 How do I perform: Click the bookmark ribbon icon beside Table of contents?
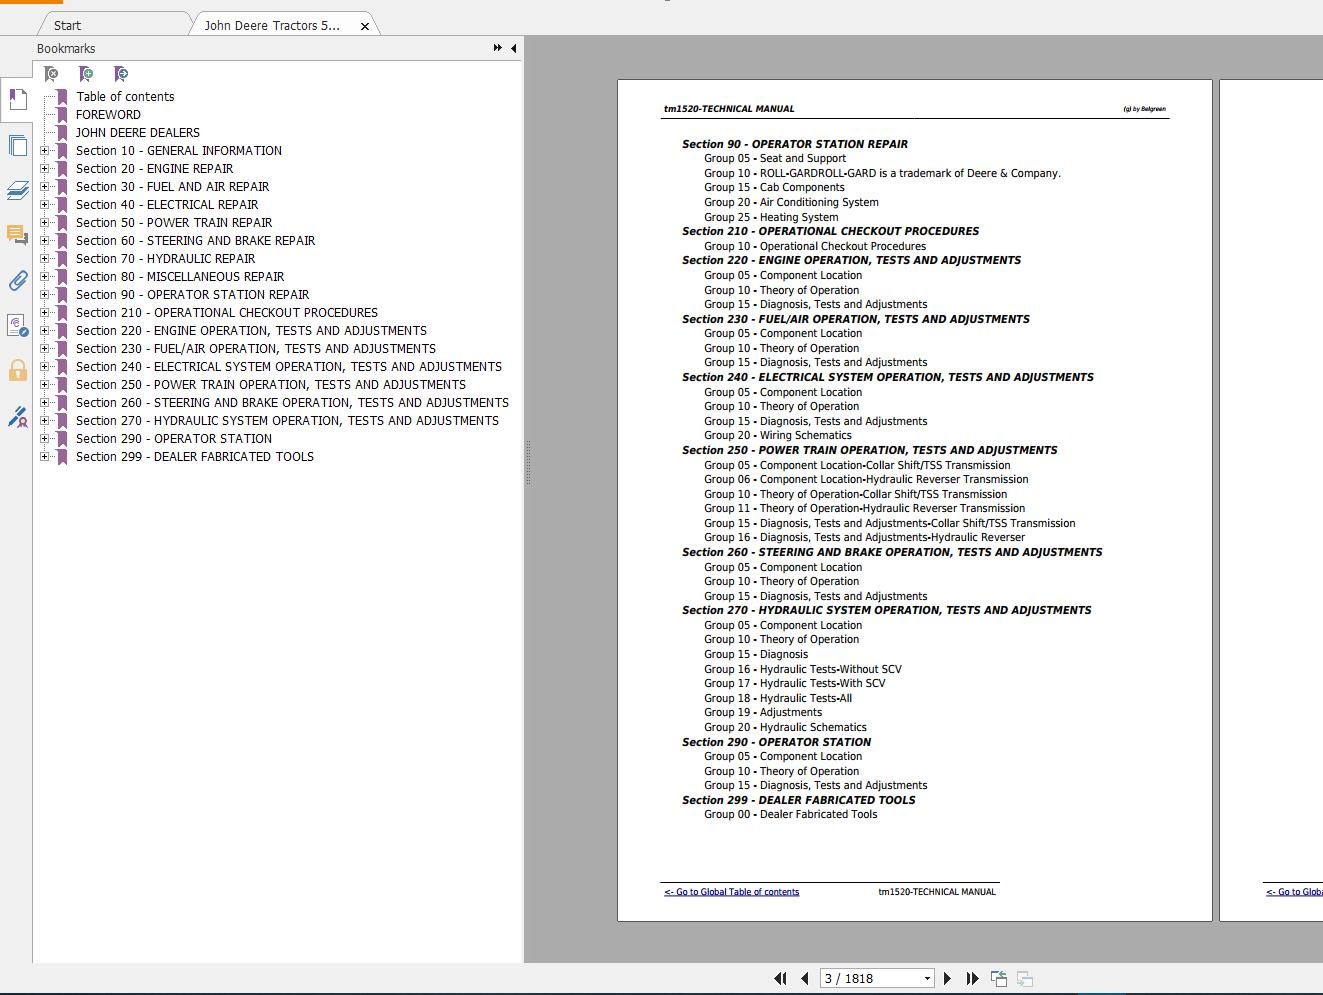point(62,97)
